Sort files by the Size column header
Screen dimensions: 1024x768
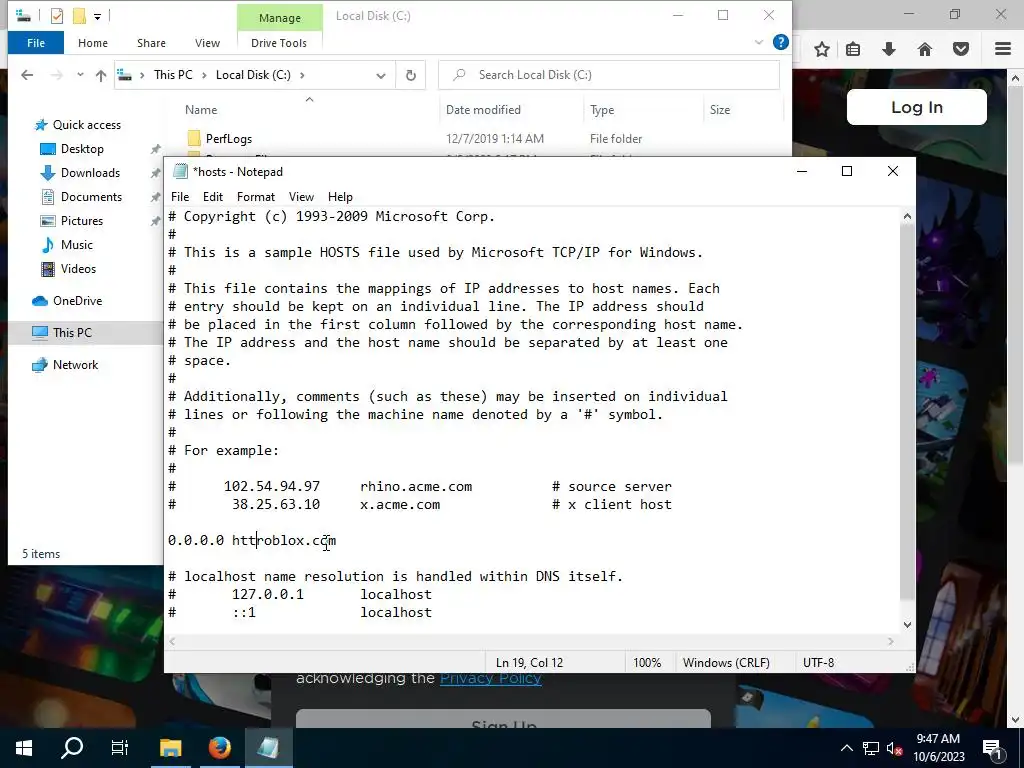point(720,110)
